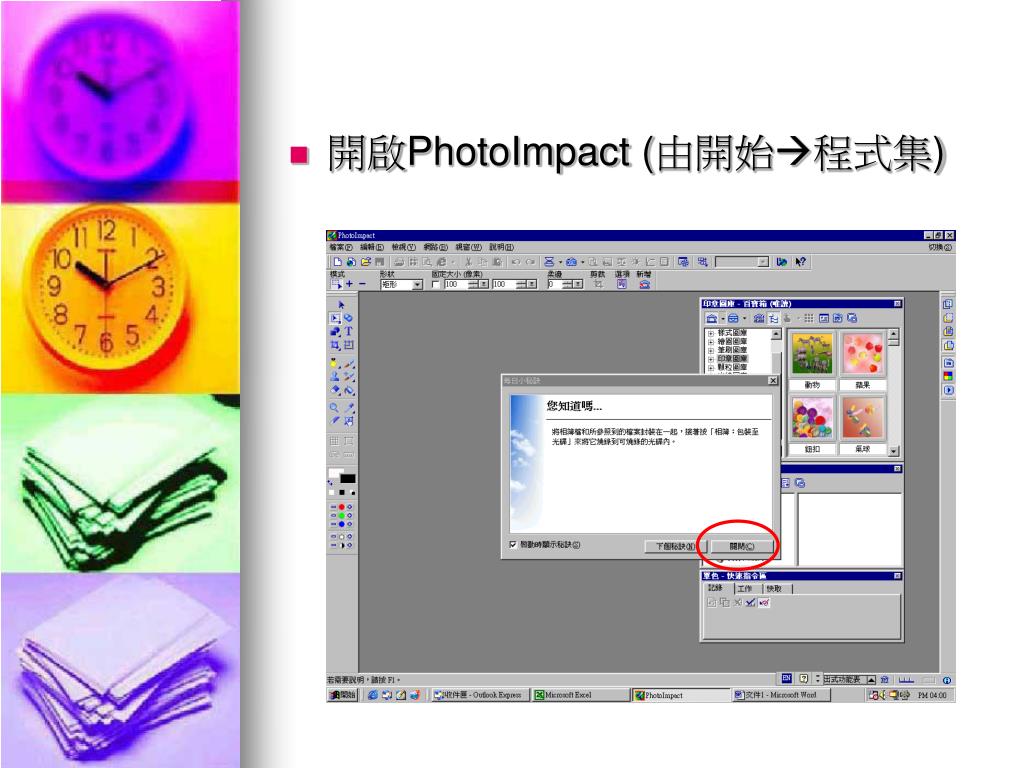Click the 選項 options icon in attribute bar

622,284
